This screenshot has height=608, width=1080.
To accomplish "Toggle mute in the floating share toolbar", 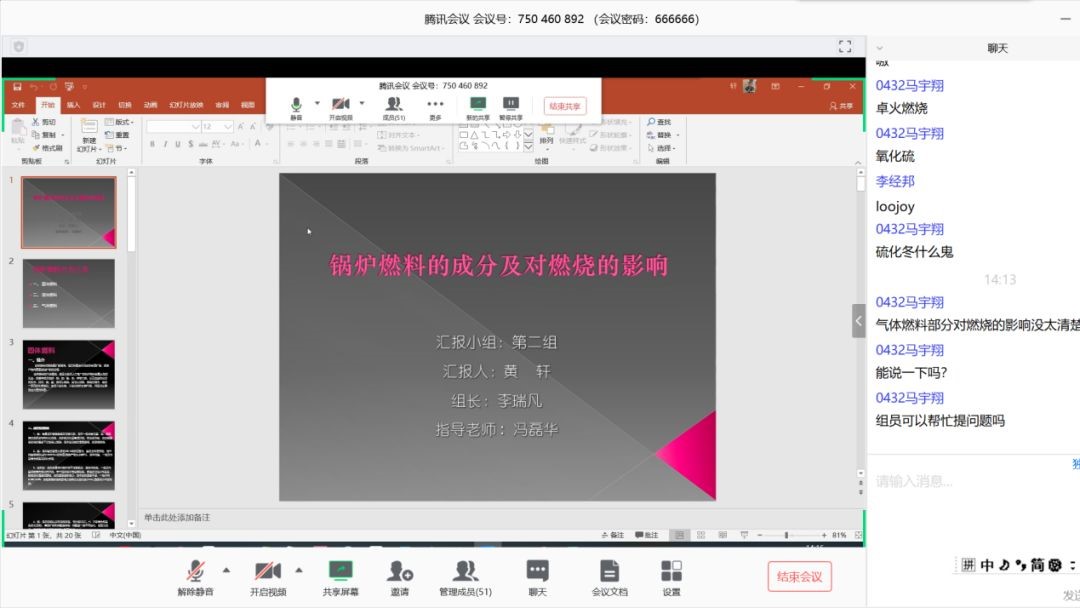I will pyautogui.click(x=296, y=106).
